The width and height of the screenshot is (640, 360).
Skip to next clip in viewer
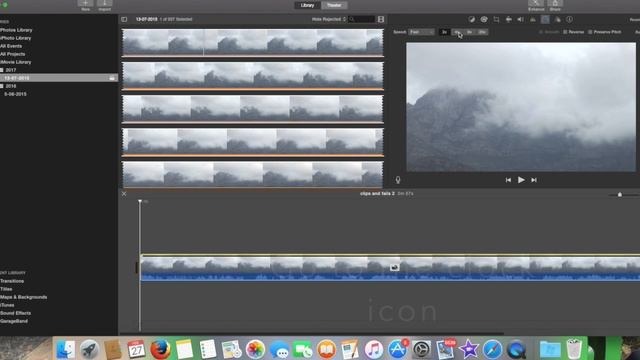click(x=534, y=180)
